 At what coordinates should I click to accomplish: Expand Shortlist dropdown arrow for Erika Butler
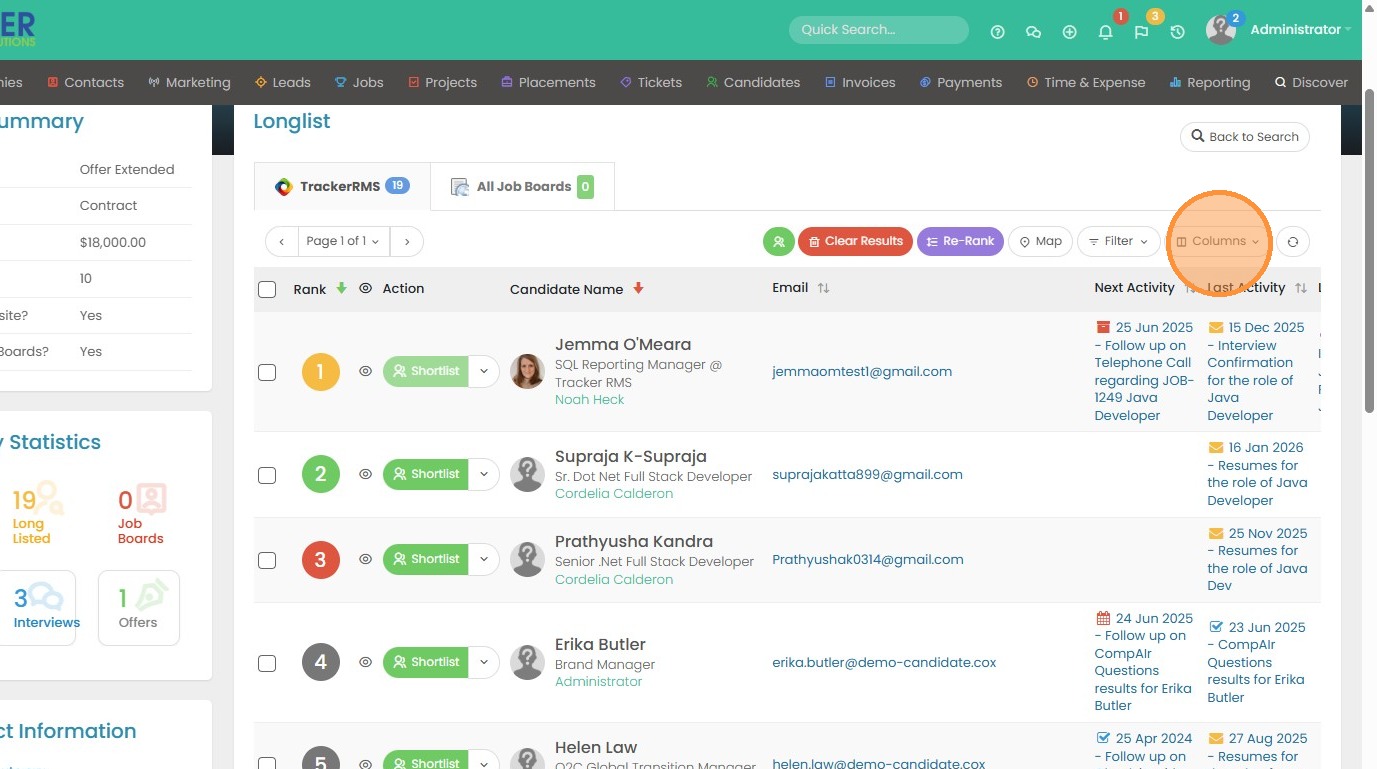(484, 662)
